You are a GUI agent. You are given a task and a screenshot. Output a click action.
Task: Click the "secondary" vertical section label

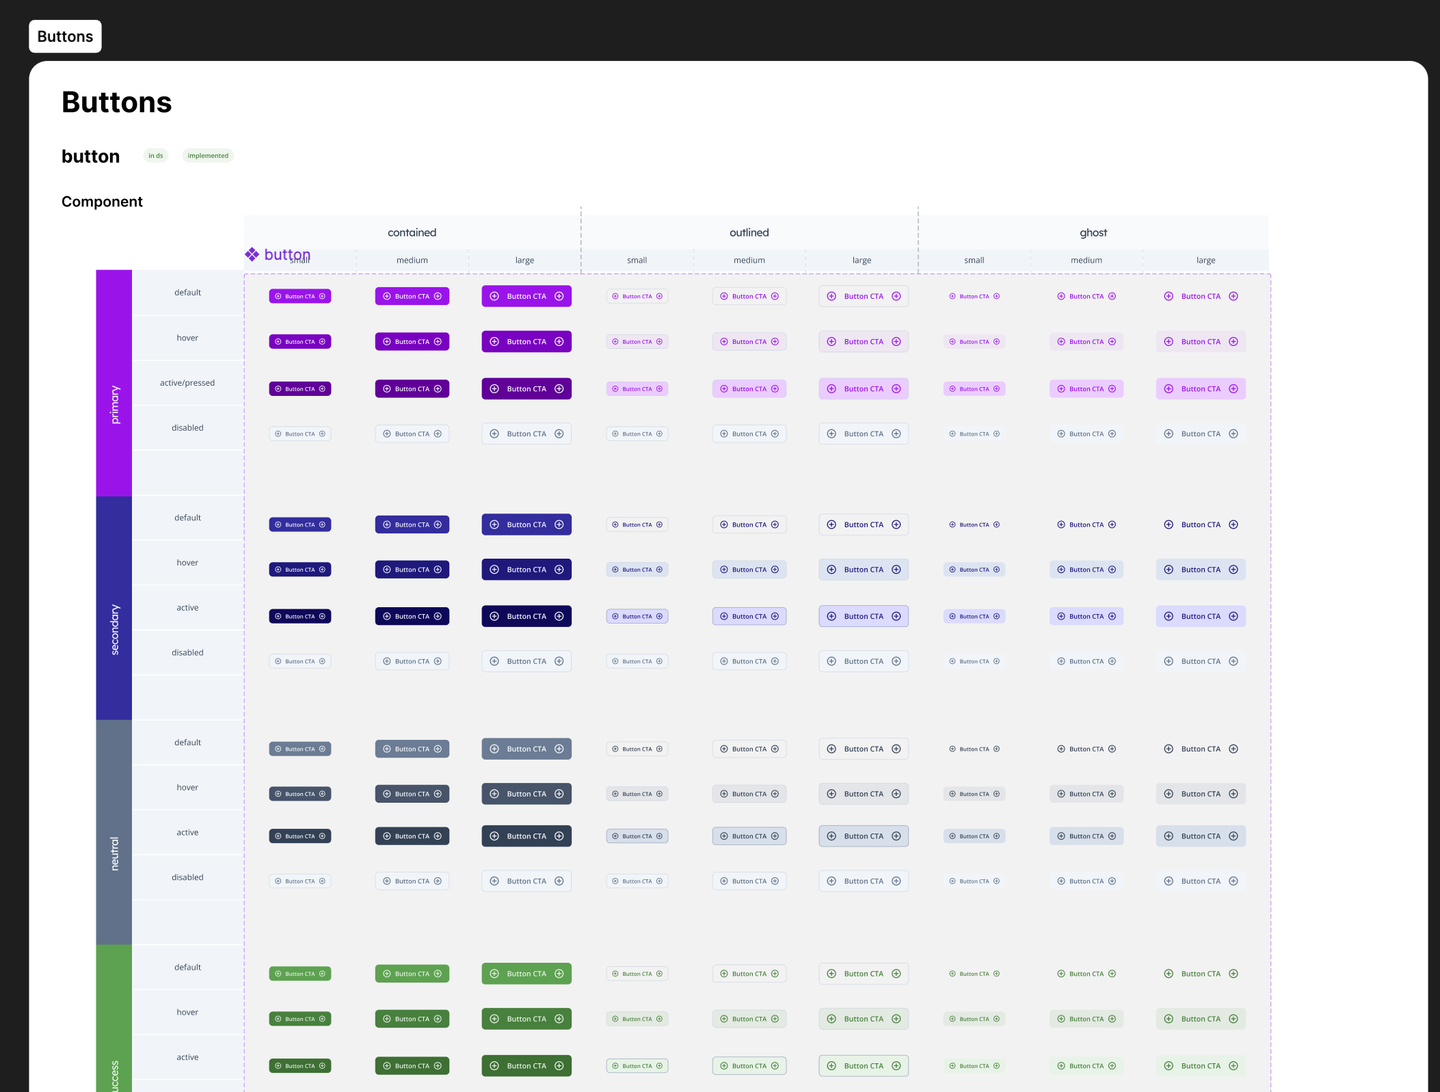coord(114,608)
